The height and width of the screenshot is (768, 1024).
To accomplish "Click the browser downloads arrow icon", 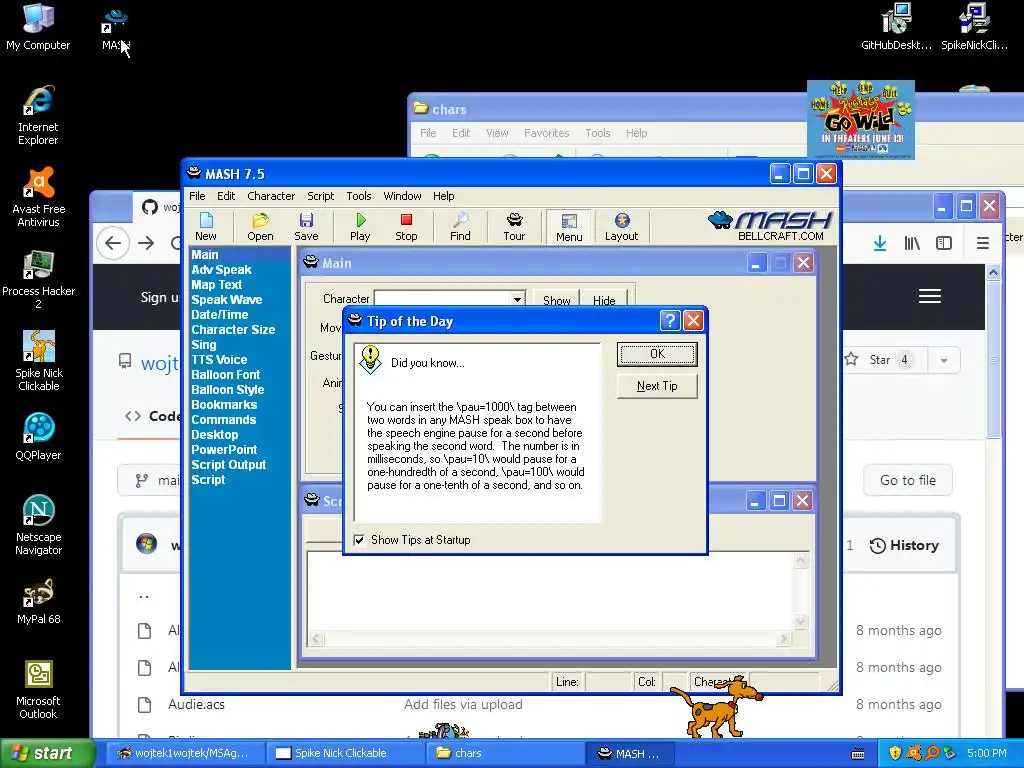I will coord(880,244).
